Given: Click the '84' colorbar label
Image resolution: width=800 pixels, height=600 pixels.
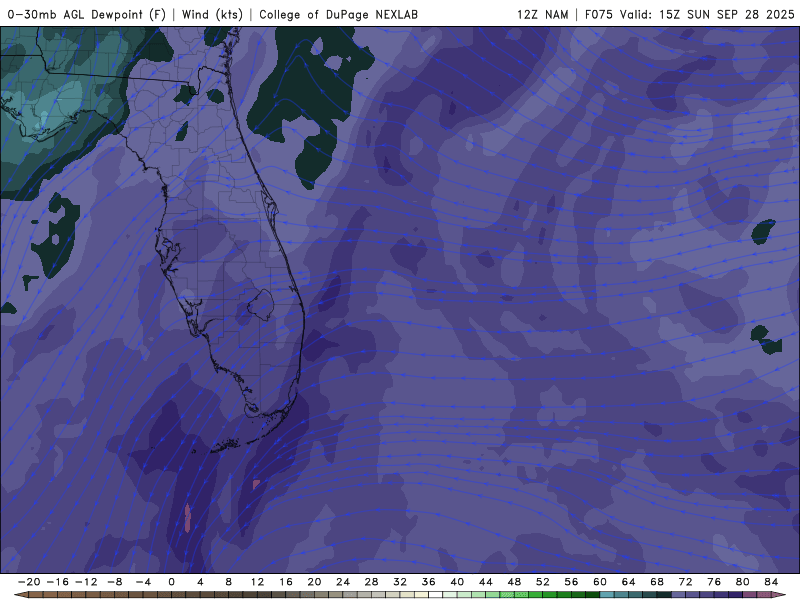Looking at the screenshot, I should coord(771,582).
